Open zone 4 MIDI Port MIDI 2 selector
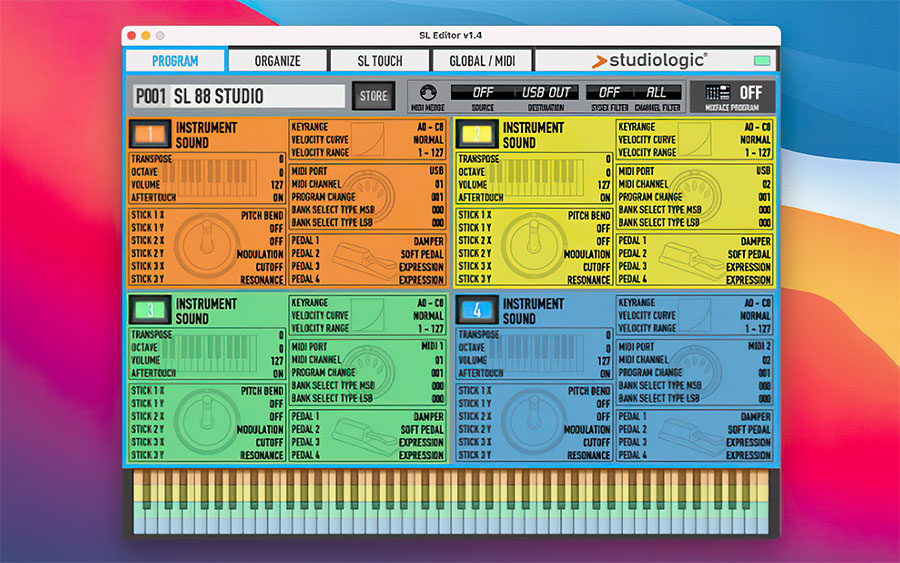Viewport: 900px width, 563px height. [760, 346]
